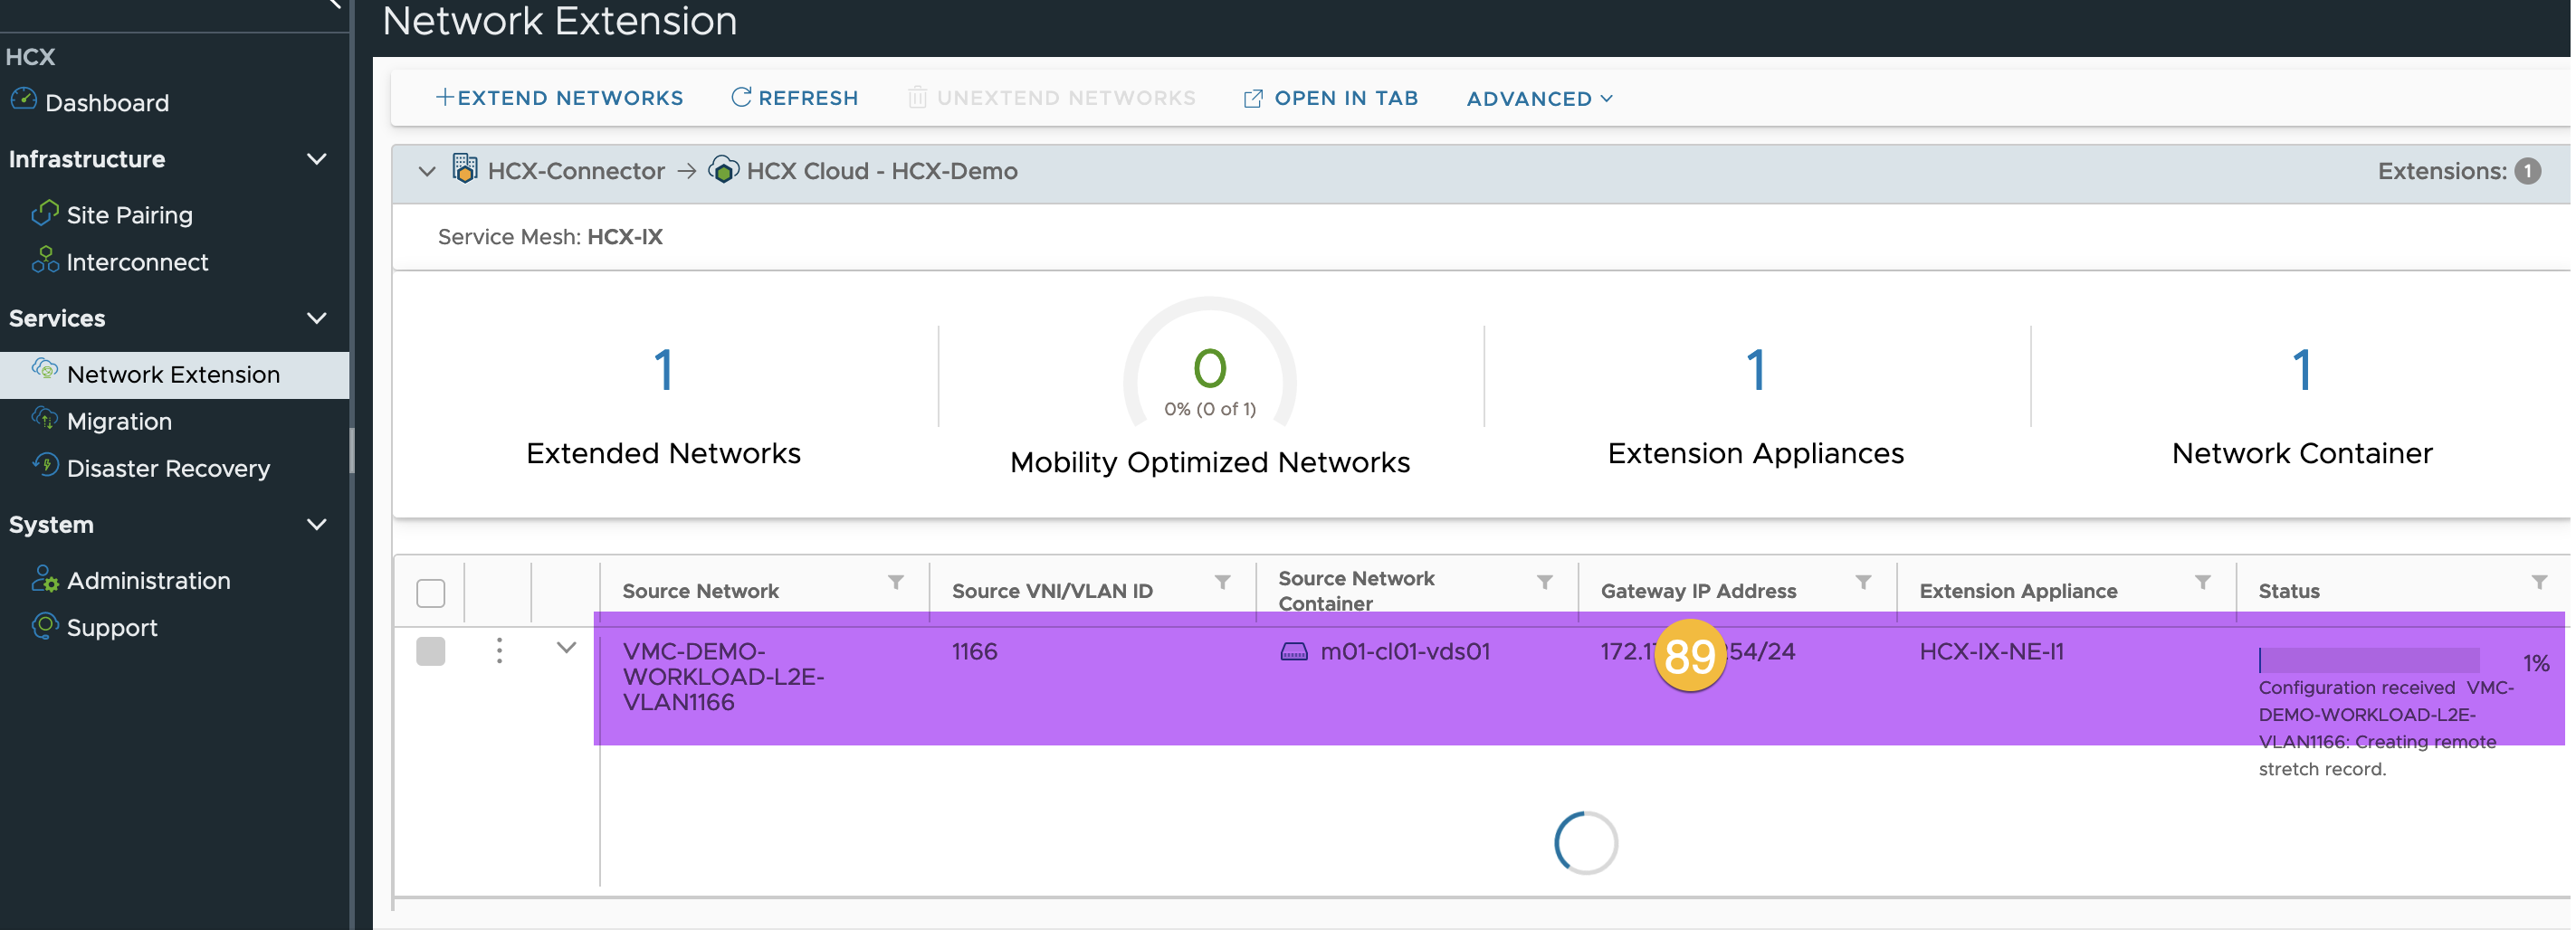Open the Advanced dropdown

(1540, 99)
